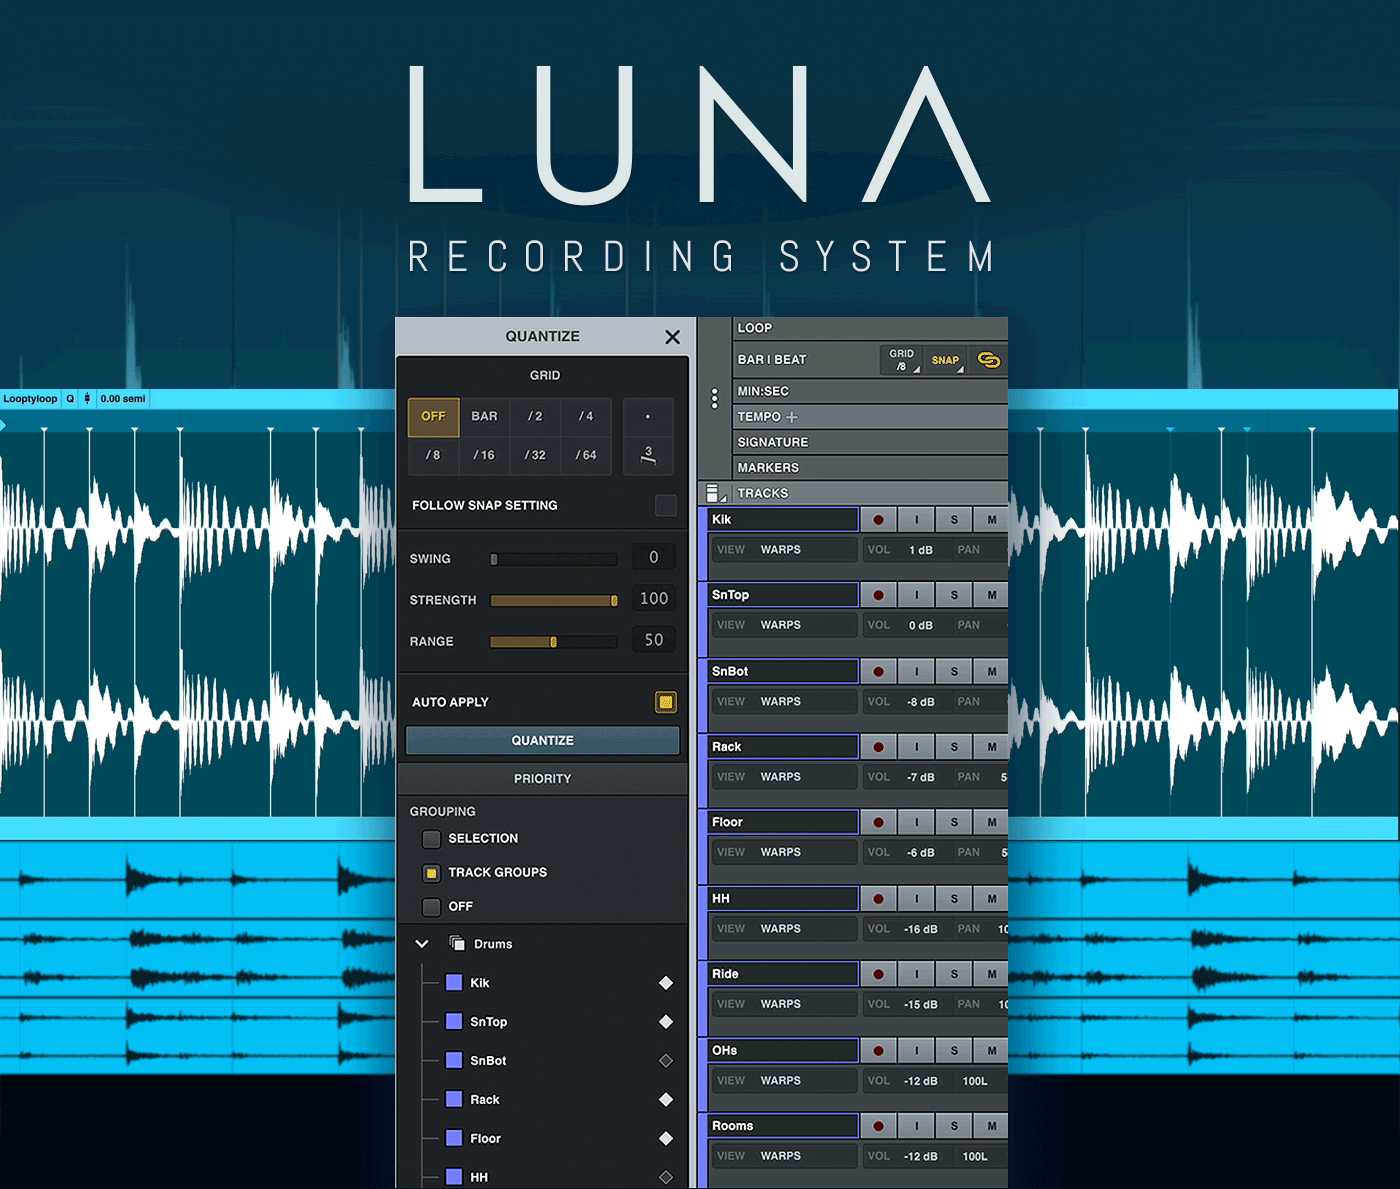Viewport: 1400px width, 1189px height.
Task: Select the MARKERS ruler row
Action: tap(870, 468)
